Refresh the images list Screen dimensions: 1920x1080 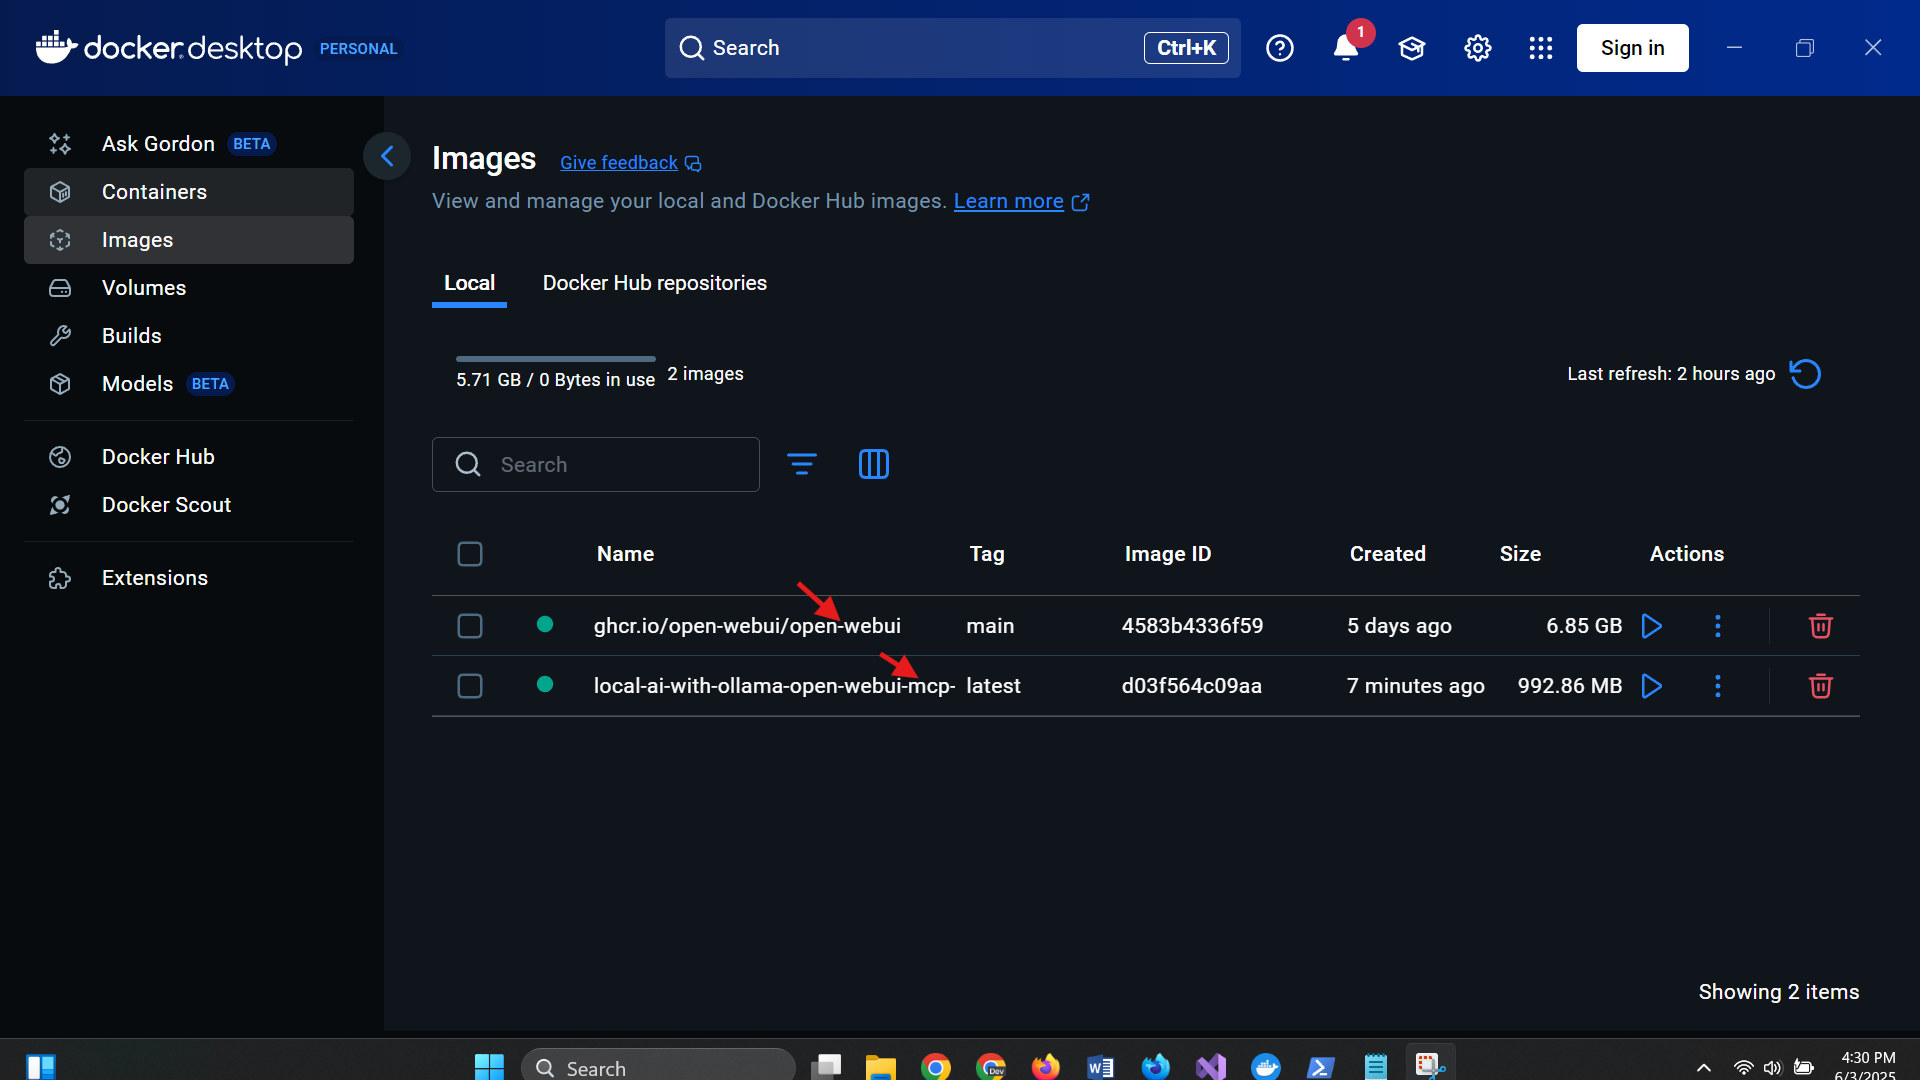click(1805, 374)
